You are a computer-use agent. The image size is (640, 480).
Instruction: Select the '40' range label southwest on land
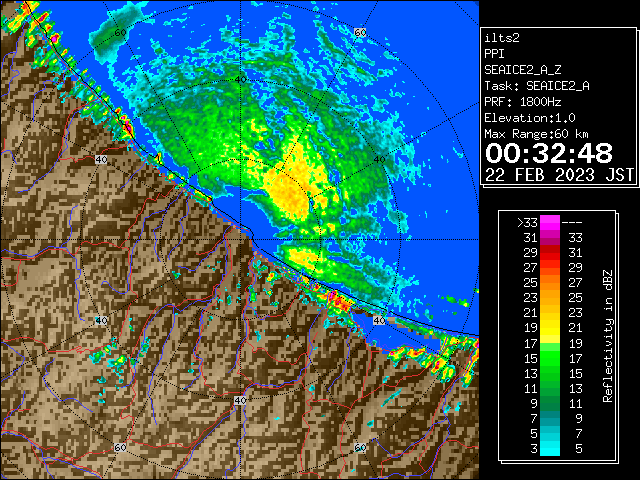coord(101,320)
